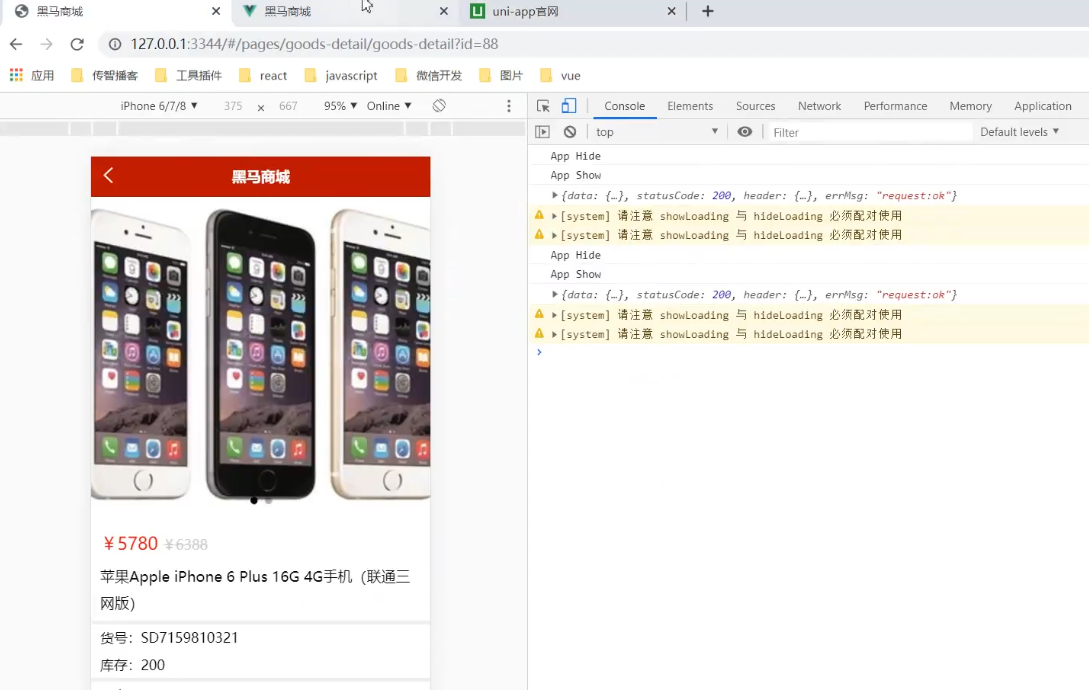Image resolution: width=1089 pixels, height=690 pixels.
Task: Click the second carousel indicator dot
Action: click(268, 500)
